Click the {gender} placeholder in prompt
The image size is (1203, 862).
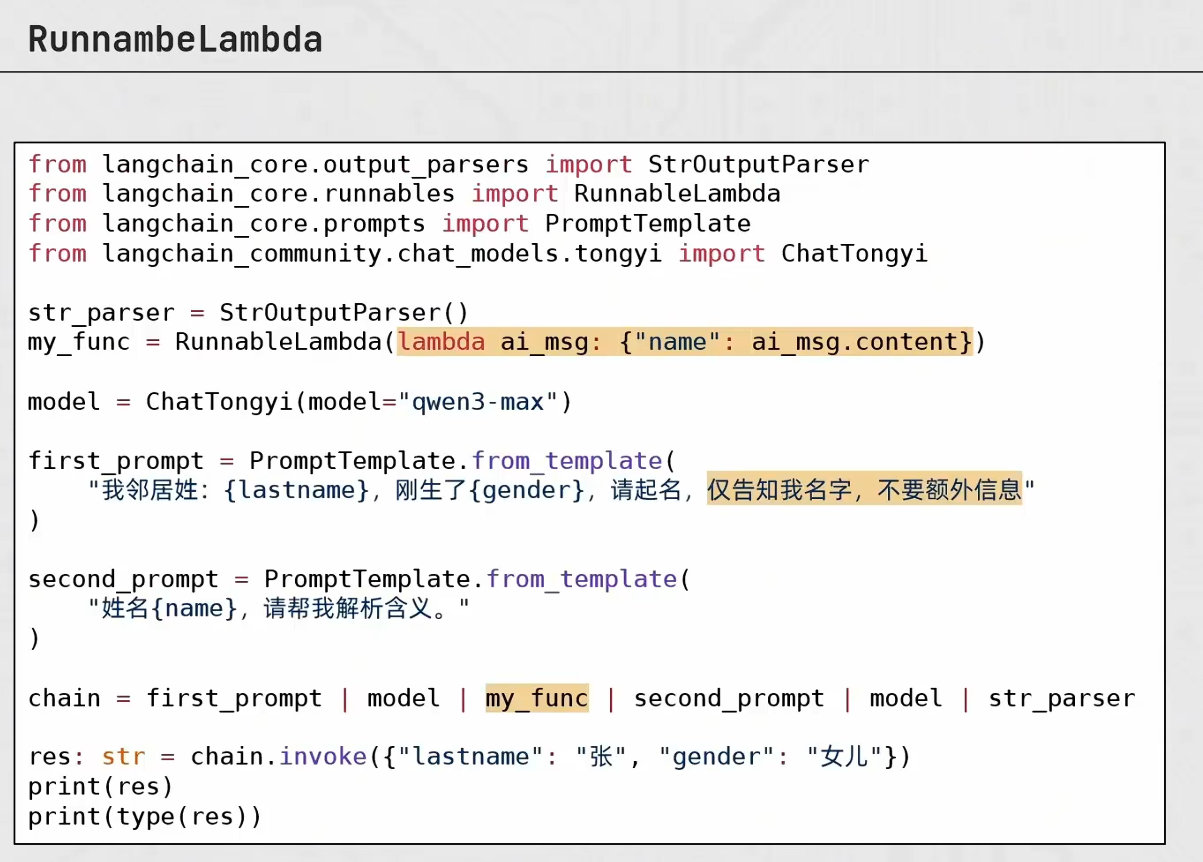(x=533, y=490)
